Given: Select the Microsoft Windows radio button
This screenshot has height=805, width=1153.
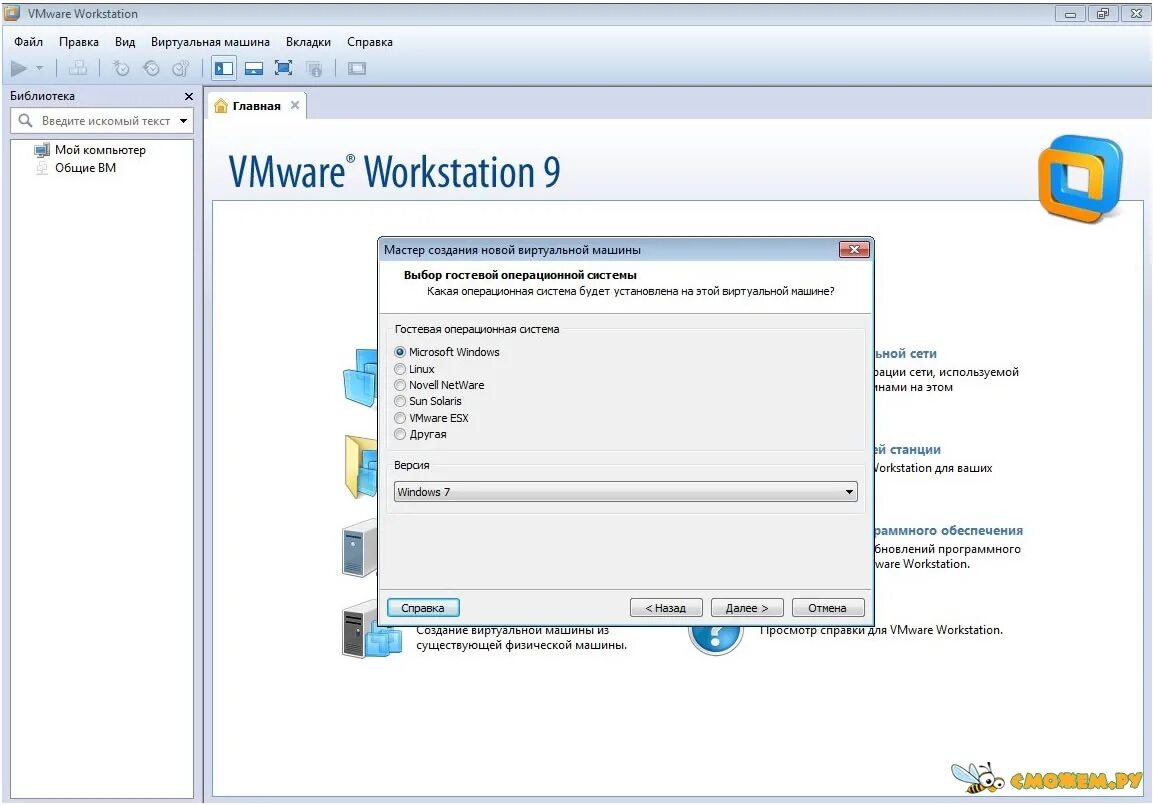Looking at the screenshot, I should click(400, 352).
